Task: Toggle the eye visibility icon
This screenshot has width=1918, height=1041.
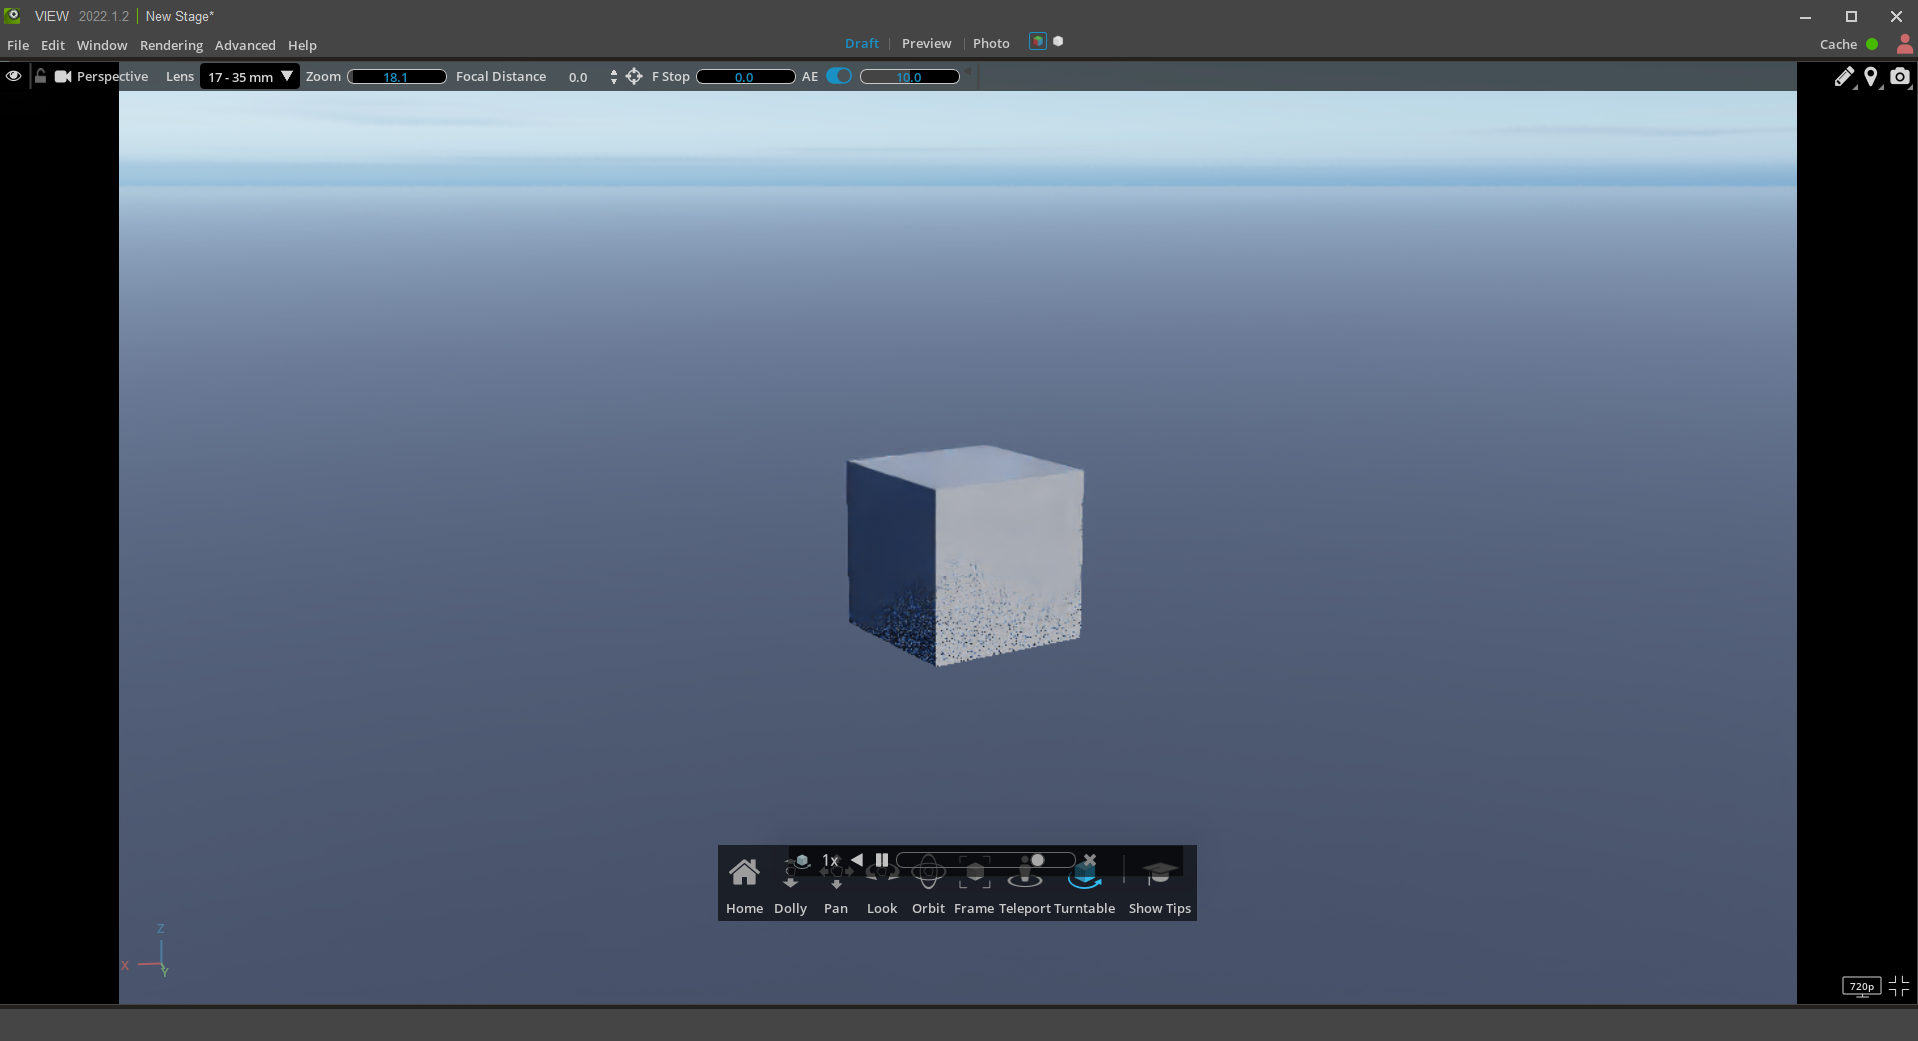Action: tap(14, 77)
